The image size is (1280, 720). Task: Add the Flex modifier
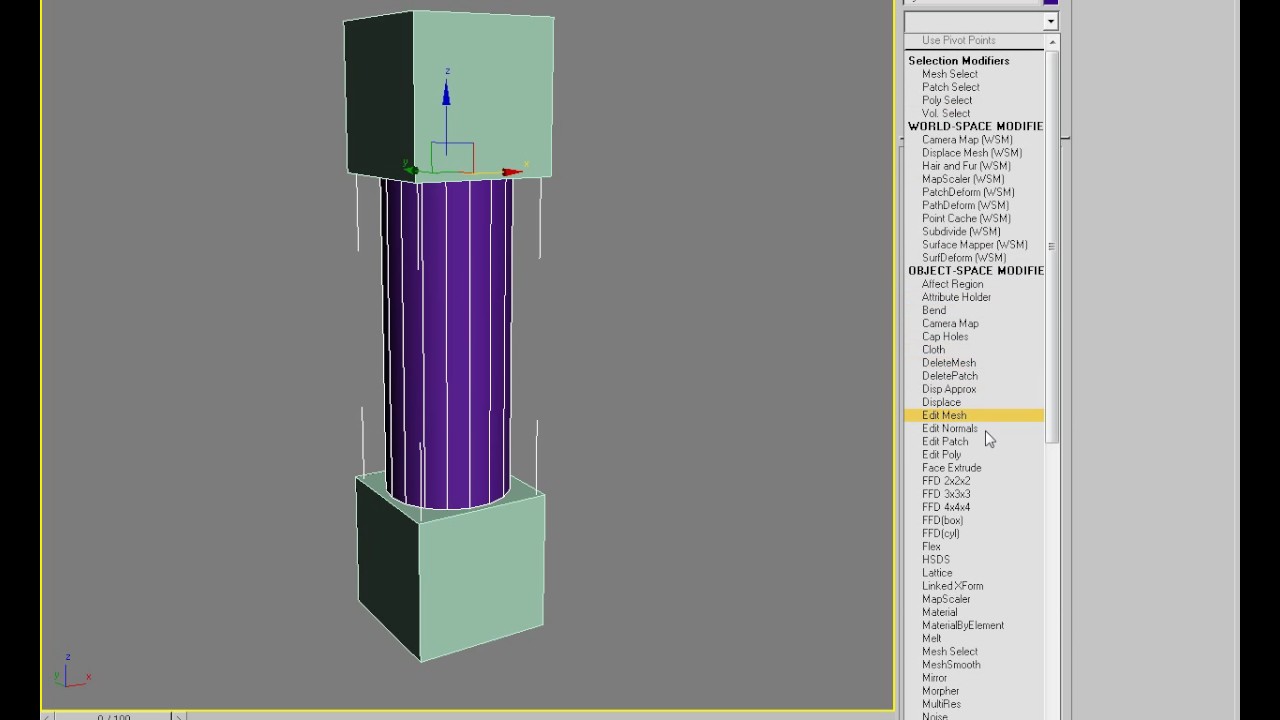(931, 546)
